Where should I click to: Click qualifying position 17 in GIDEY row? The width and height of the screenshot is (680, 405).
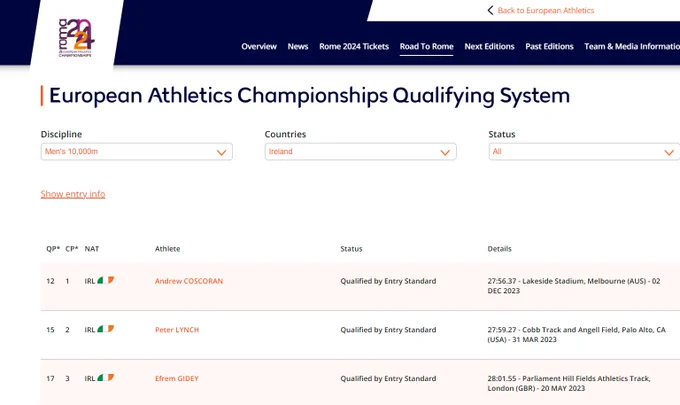[50, 379]
